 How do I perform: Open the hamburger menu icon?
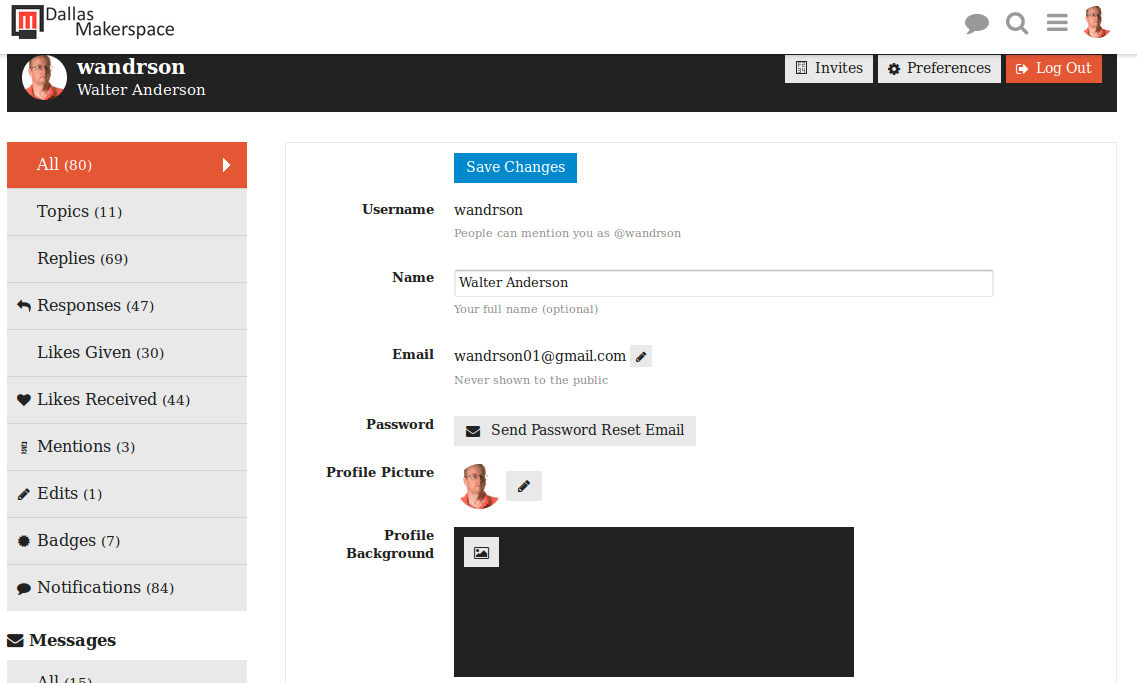(x=1057, y=22)
